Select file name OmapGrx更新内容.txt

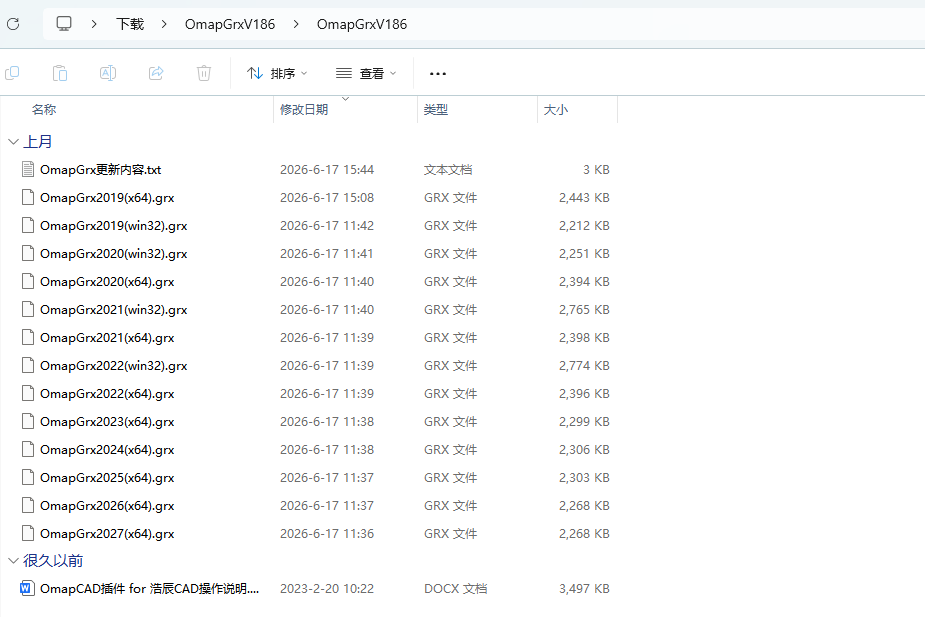pos(100,170)
